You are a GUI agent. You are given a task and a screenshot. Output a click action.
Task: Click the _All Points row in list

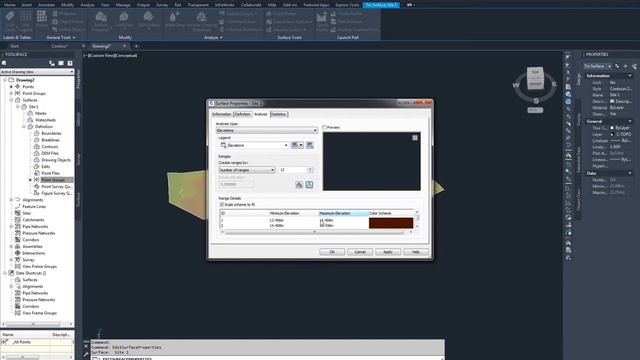37,342
